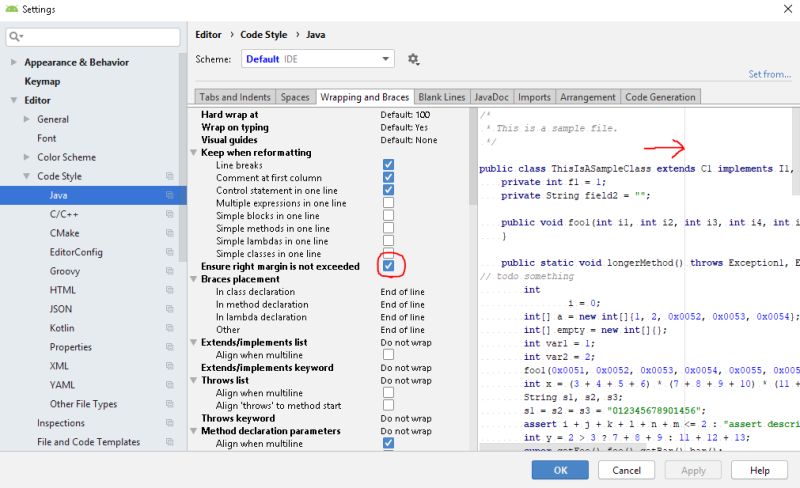Screen dimensions: 800x488
Task: Click the copy icon next to HTML
Action: (x=169, y=289)
